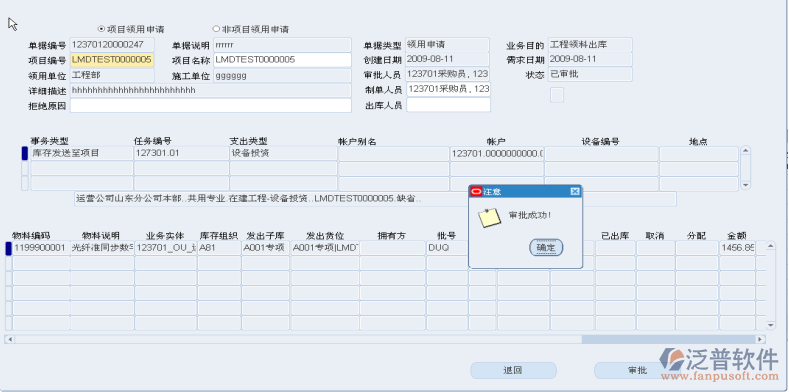Click the horizontal scrollbar thumb

point(669,340)
